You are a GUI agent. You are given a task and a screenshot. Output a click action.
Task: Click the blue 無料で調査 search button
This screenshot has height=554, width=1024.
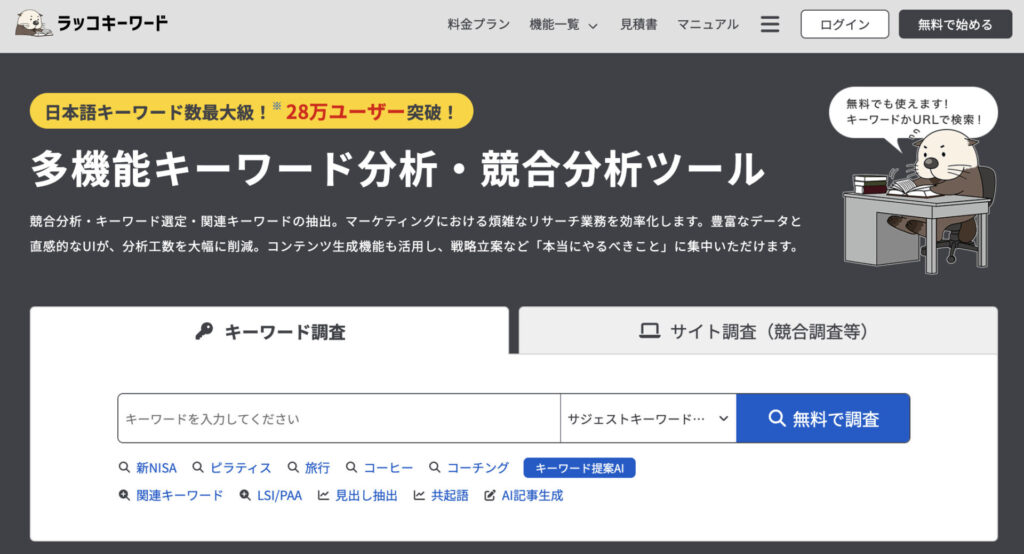823,419
